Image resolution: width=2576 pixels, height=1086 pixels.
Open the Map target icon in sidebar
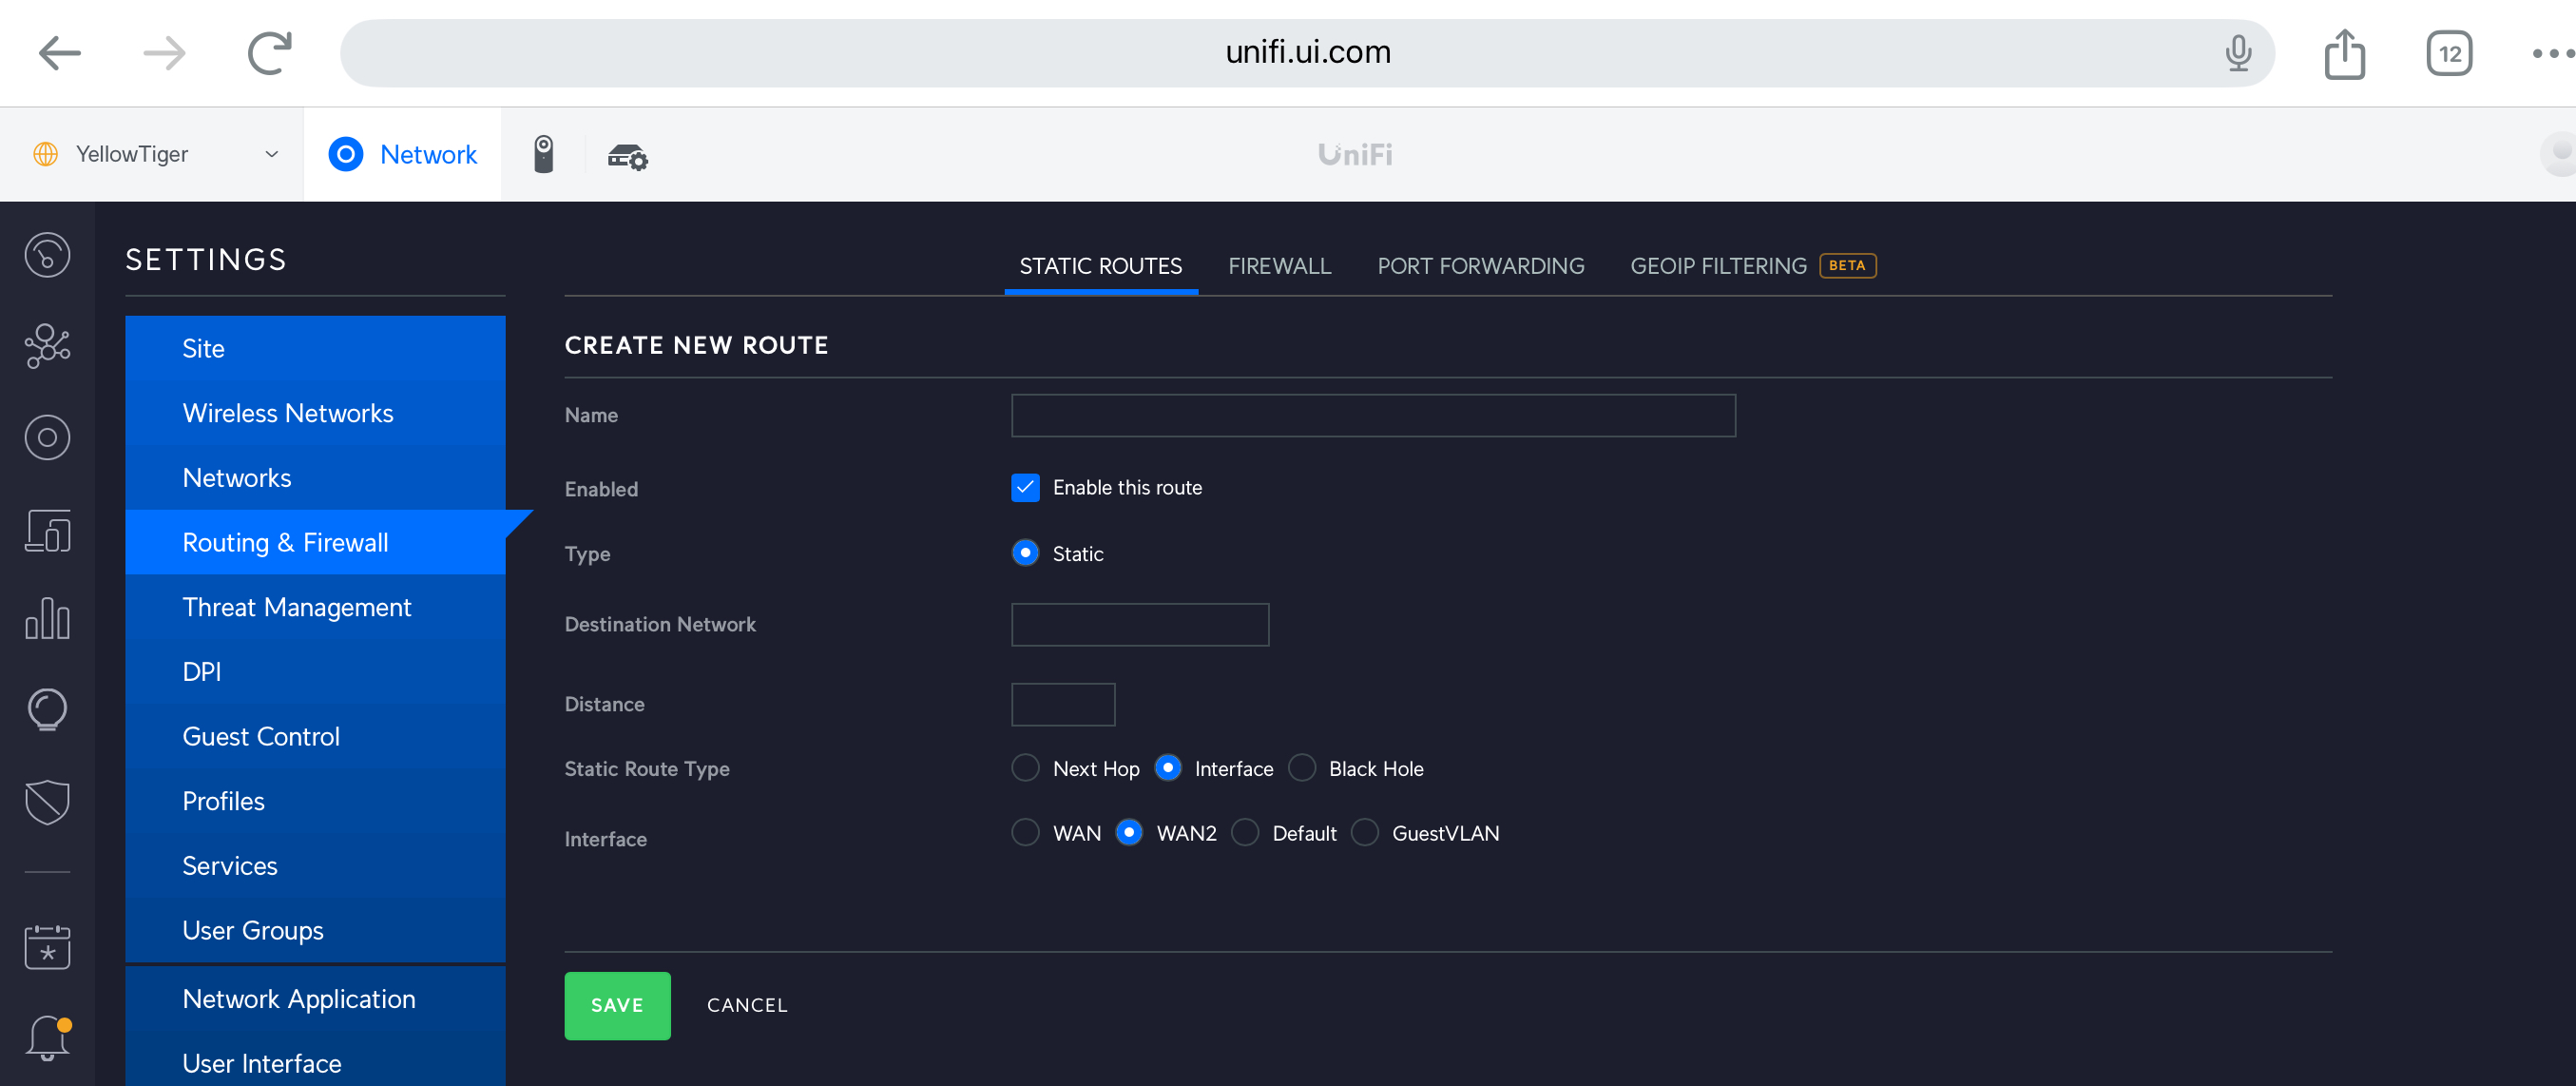47,437
